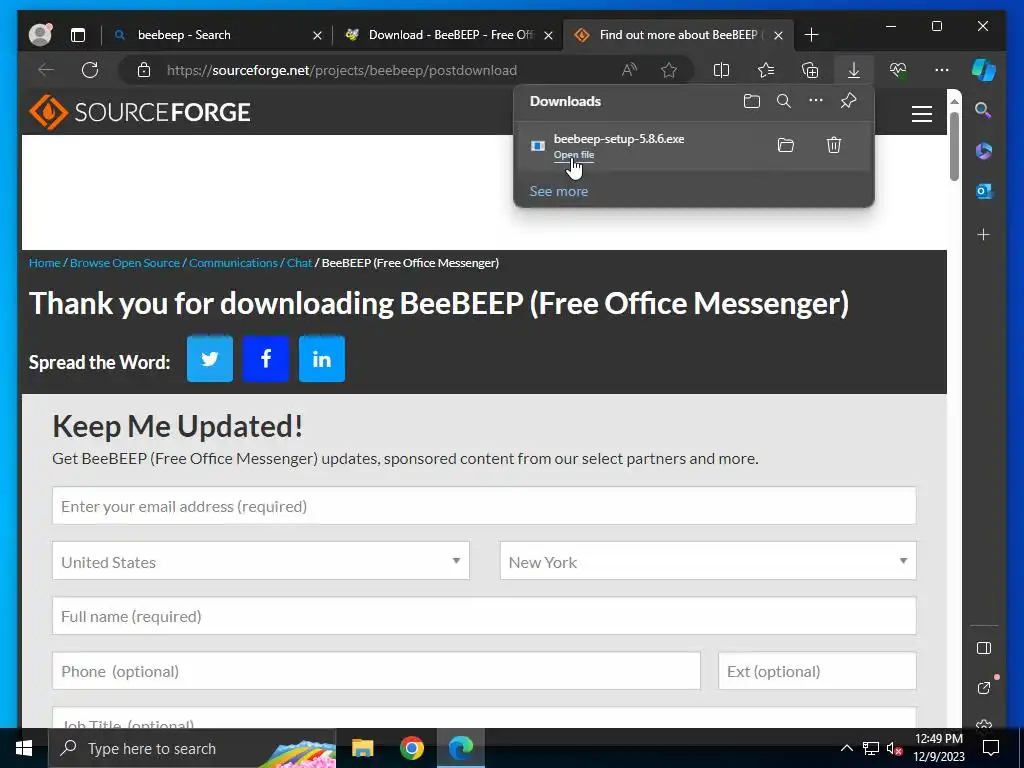Delete the beebeep-setup download entry

[x=834, y=145]
